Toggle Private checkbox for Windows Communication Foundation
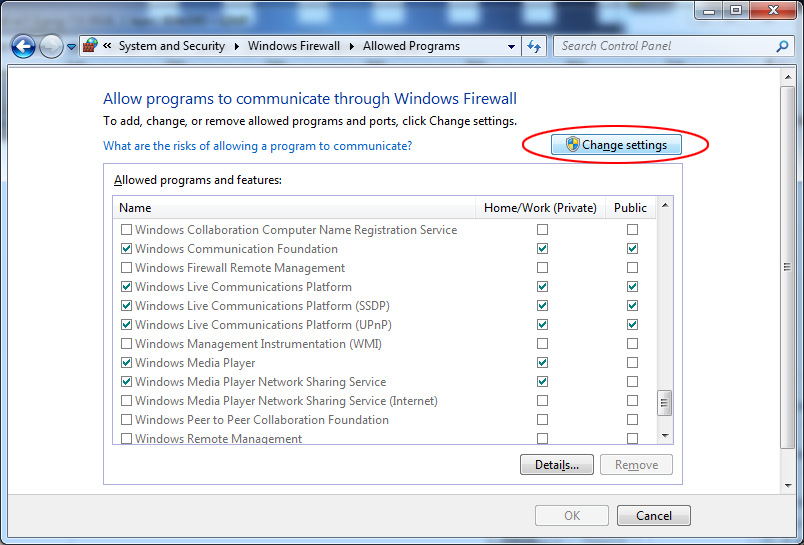 (542, 249)
